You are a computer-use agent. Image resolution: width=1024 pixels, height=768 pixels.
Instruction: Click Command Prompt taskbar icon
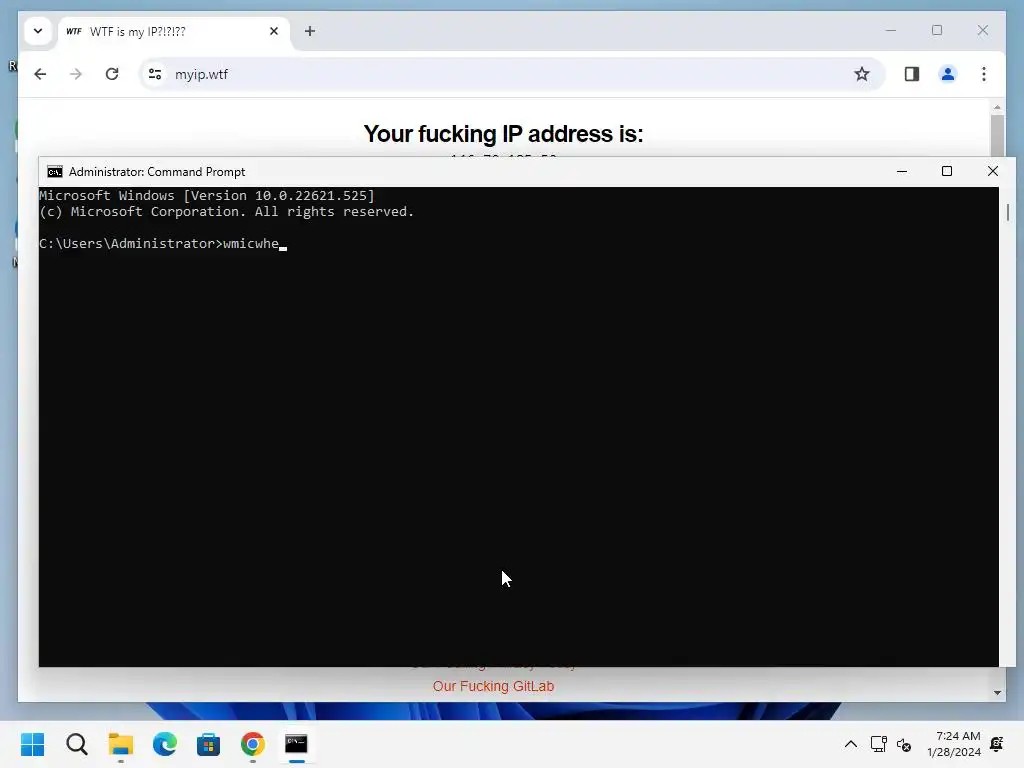click(296, 744)
